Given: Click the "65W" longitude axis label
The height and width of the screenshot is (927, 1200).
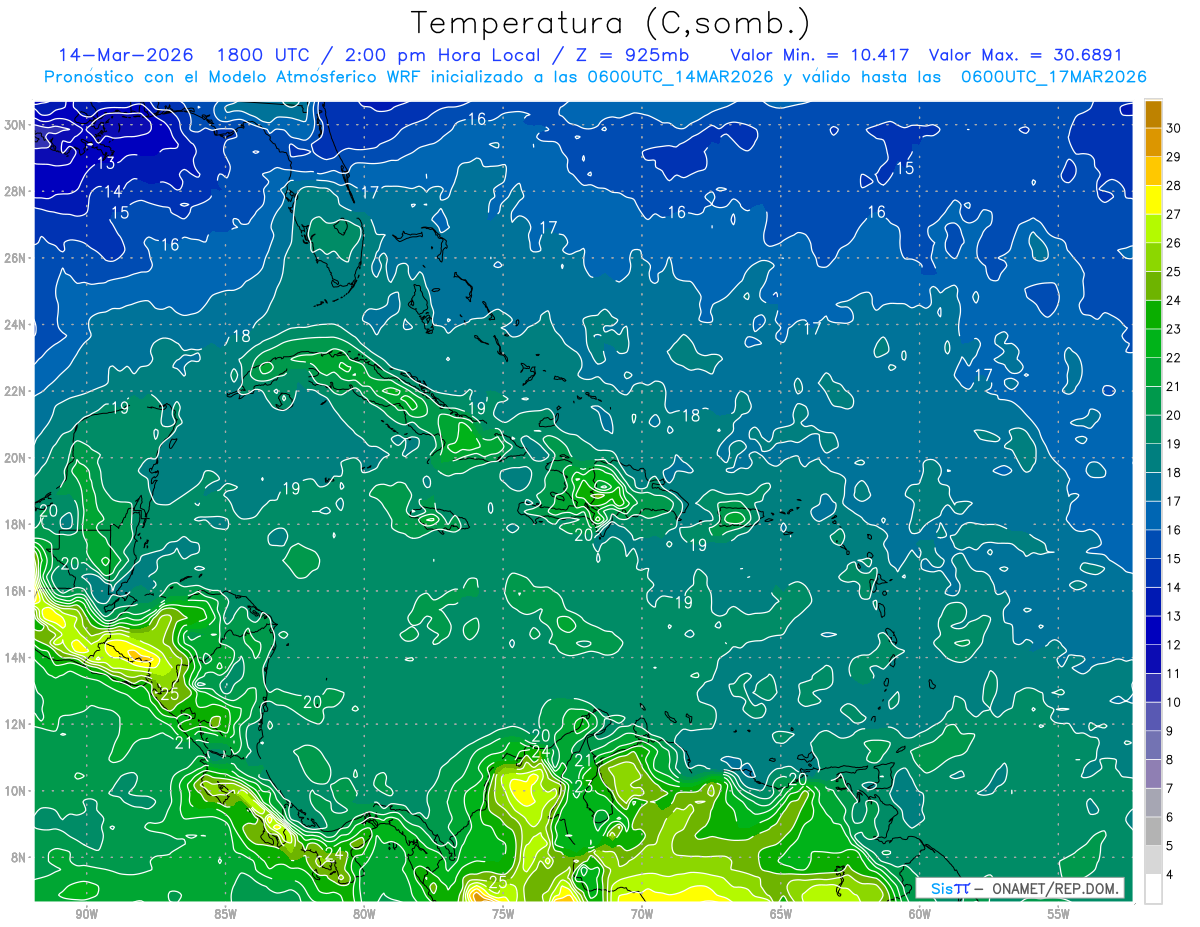Looking at the screenshot, I should pos(781,914).
